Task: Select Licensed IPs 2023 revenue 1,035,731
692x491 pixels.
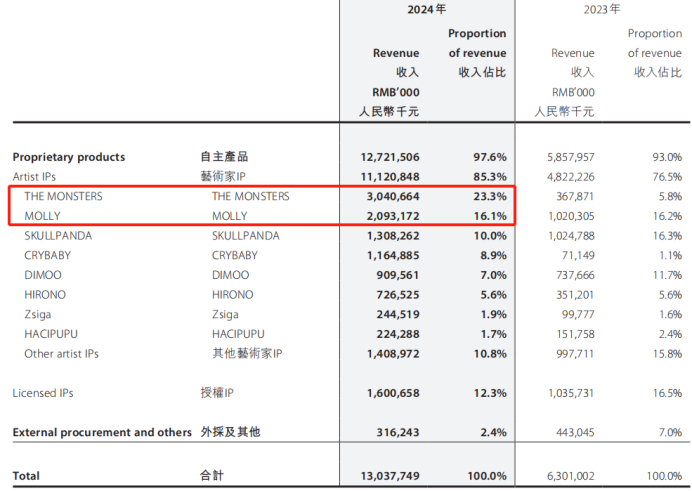Action: click(x=571, y=393)
